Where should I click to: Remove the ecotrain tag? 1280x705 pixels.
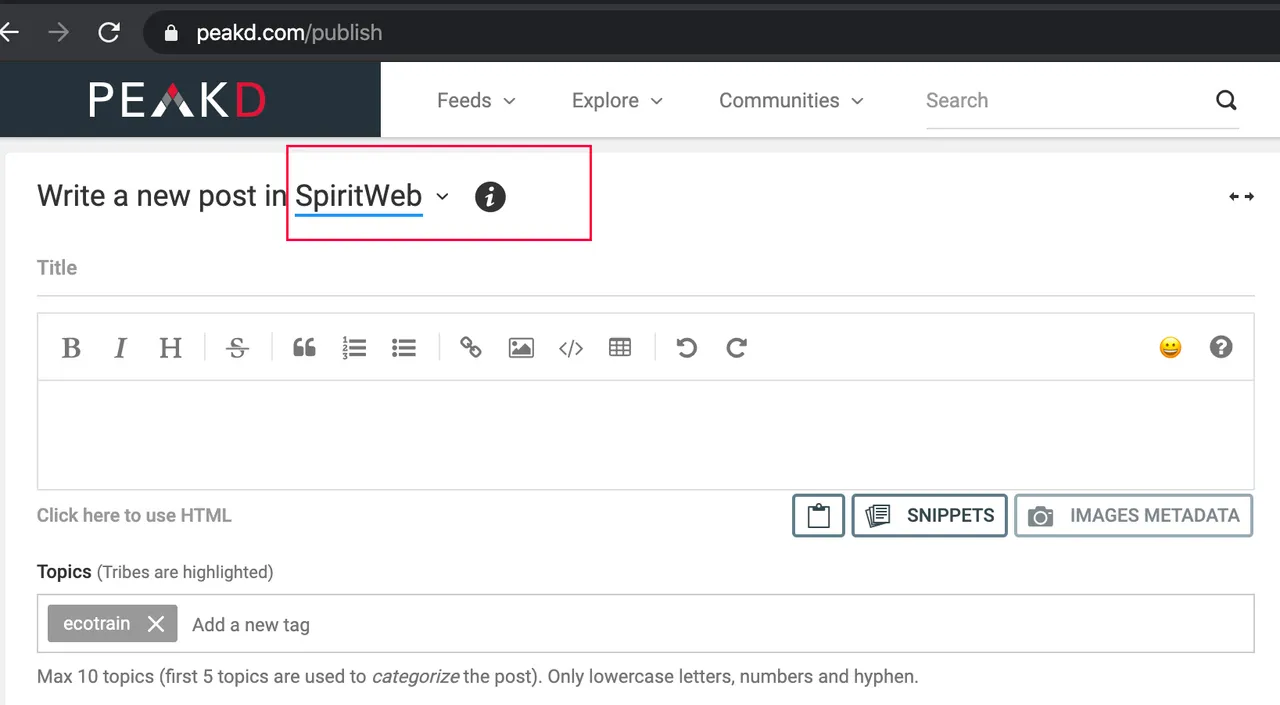(x=156, y=624)
